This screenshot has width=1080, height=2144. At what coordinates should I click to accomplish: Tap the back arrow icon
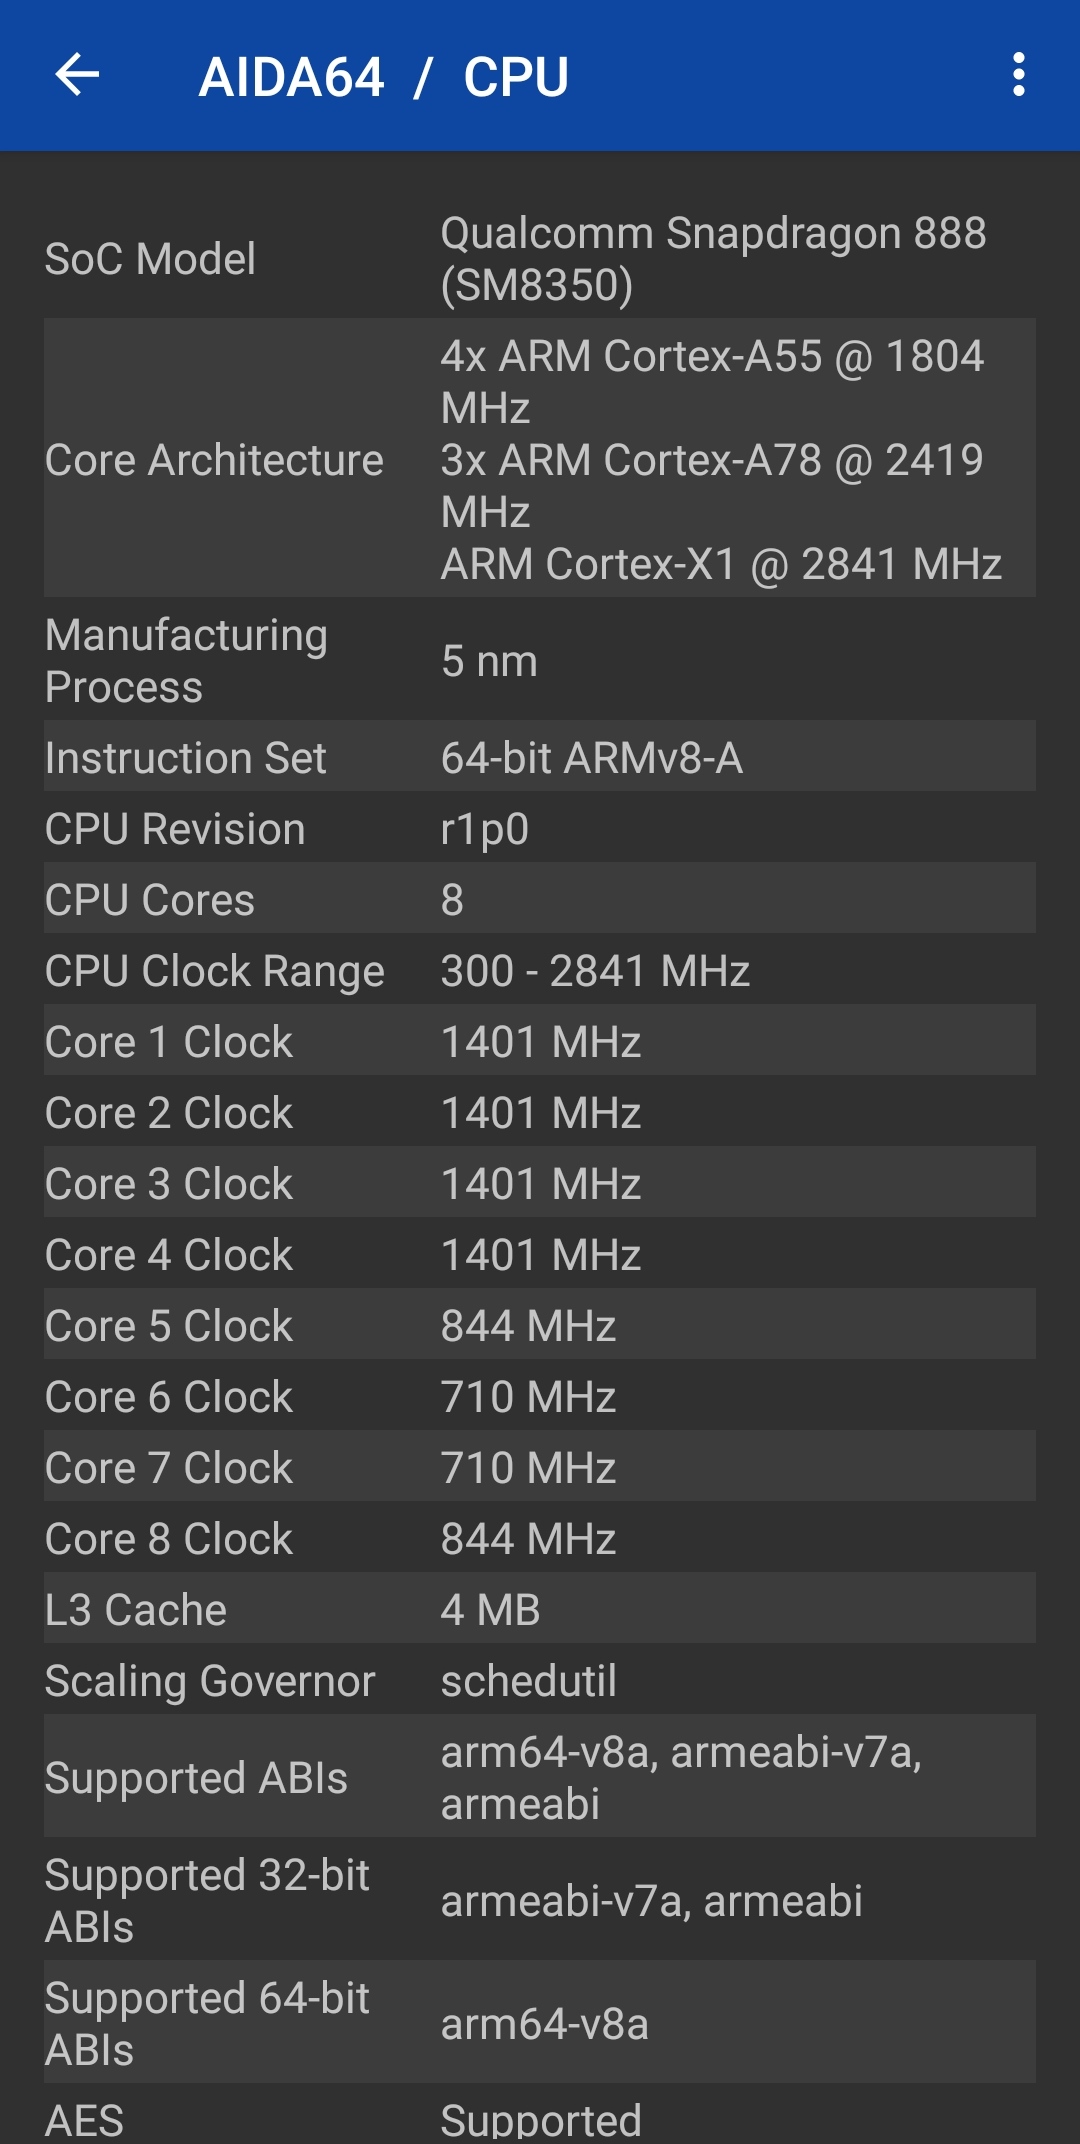(77, 75)
